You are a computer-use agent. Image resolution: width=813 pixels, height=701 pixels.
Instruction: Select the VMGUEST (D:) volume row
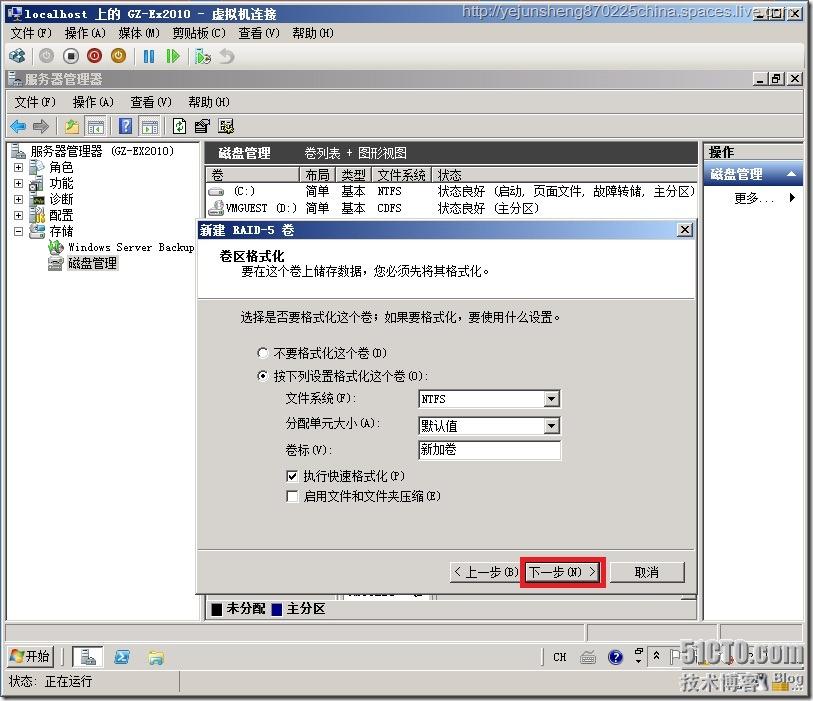[x=450, y=208]
